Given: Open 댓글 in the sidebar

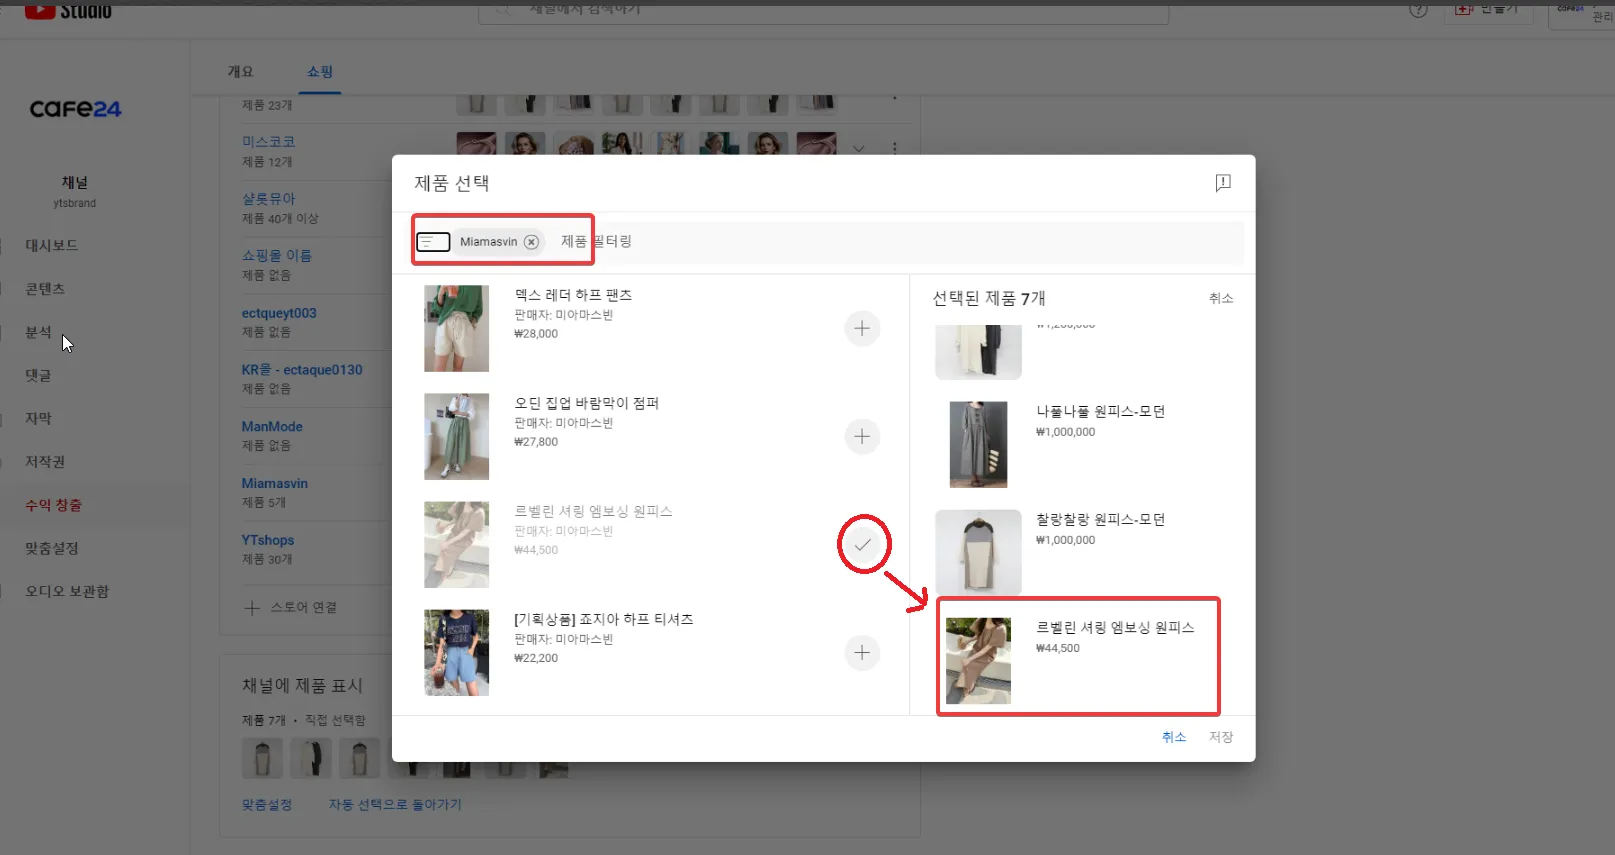Looking at the screenshot, I should coord(38,375).
